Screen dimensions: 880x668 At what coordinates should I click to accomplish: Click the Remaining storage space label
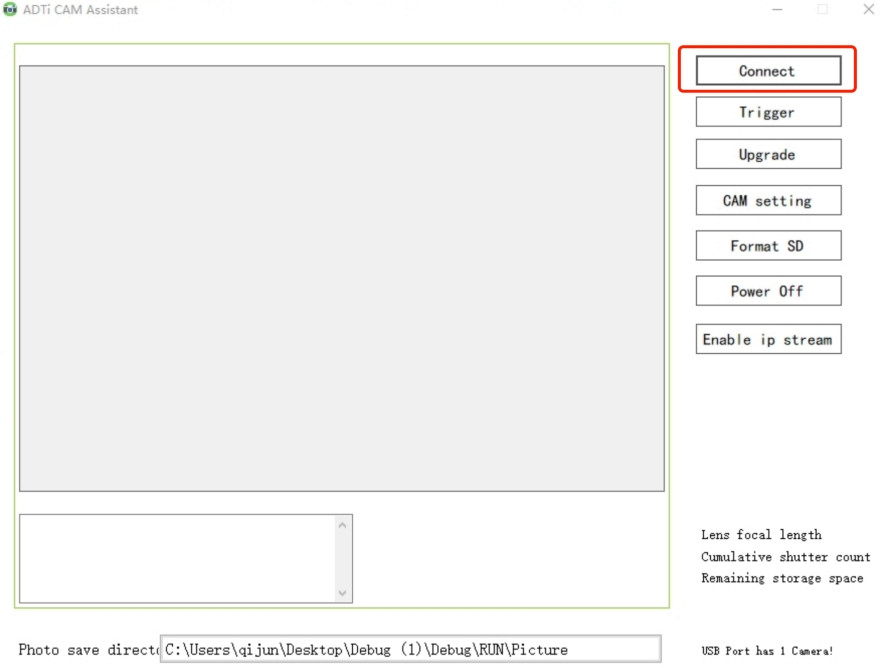click(781, 579)
